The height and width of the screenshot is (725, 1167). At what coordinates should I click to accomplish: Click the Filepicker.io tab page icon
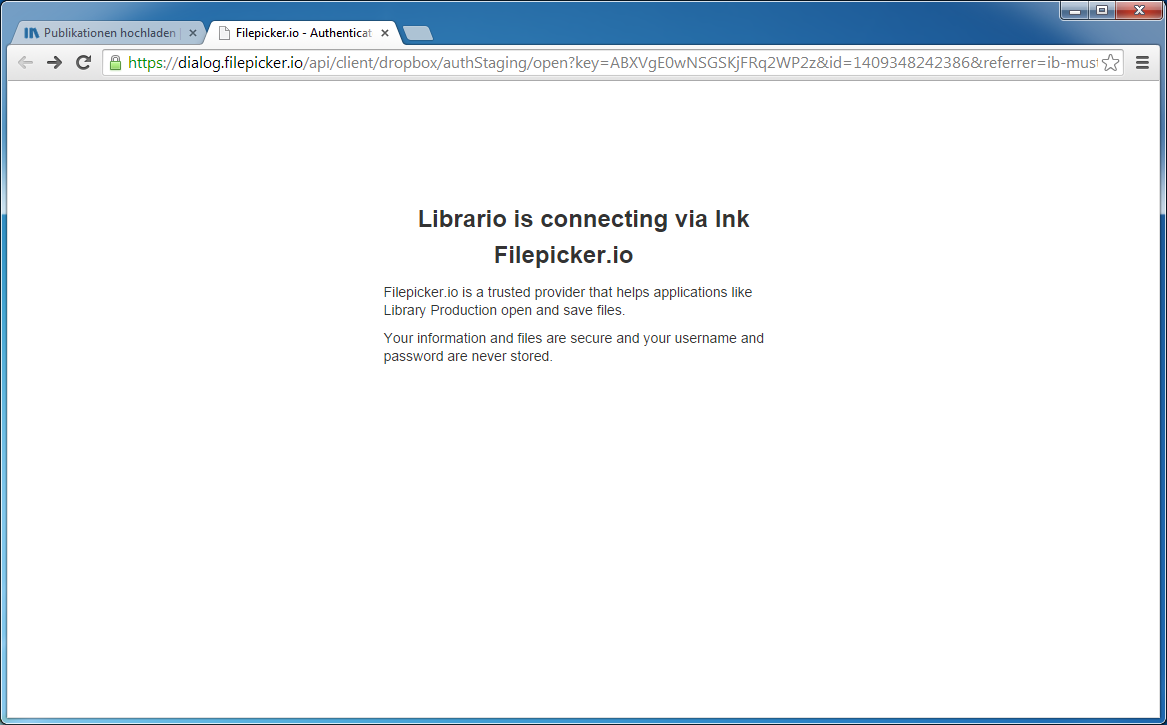point(224,33)
